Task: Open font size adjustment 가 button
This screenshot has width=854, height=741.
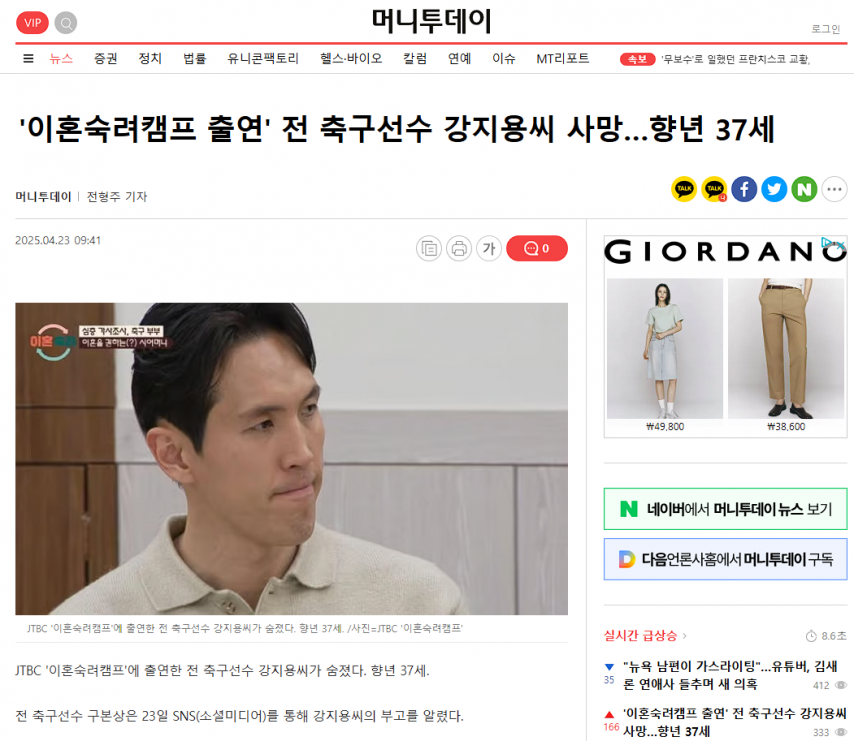Action: click(489, 249)
